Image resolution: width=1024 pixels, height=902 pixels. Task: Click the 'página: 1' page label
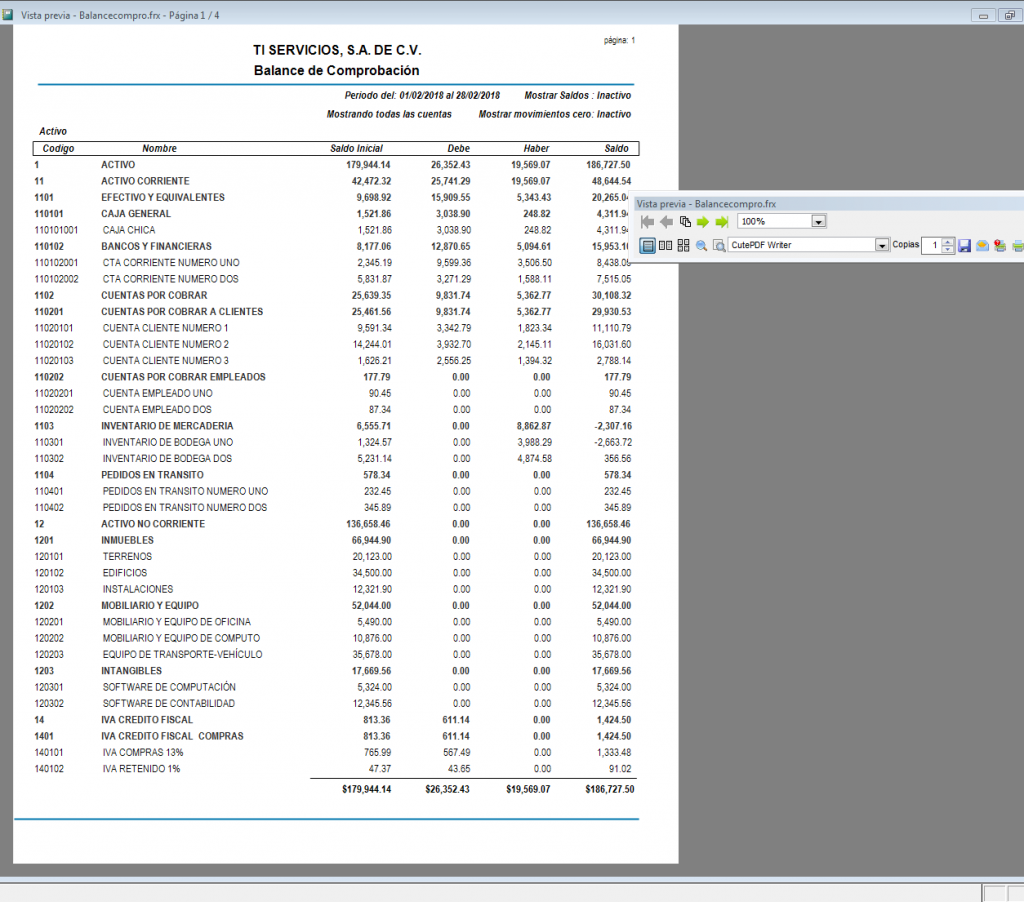pos(619,40)
